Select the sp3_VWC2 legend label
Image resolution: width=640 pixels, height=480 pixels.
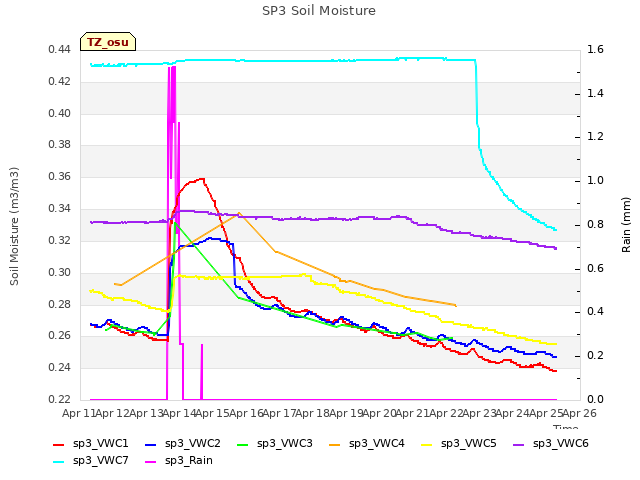[x=193, y=444]
